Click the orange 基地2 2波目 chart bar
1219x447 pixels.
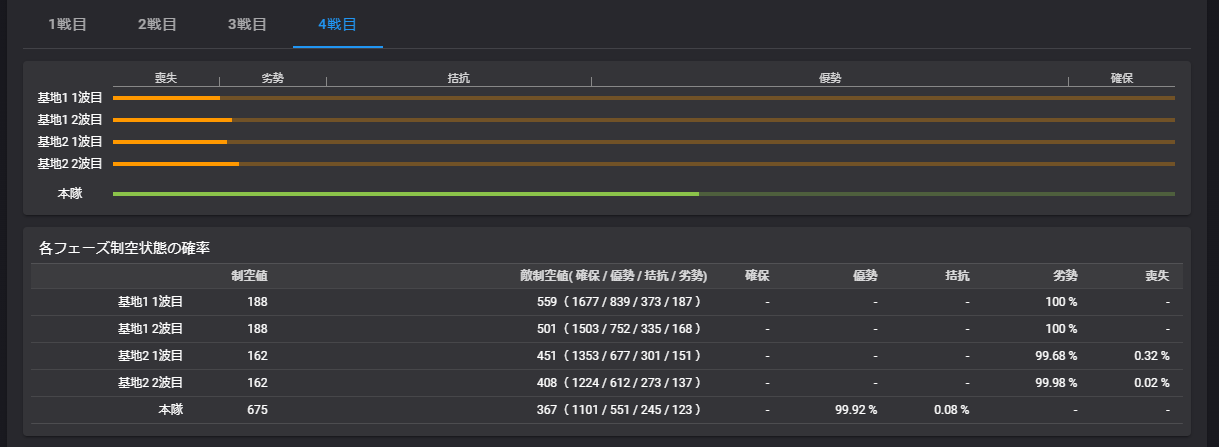[x=176, y=163]
